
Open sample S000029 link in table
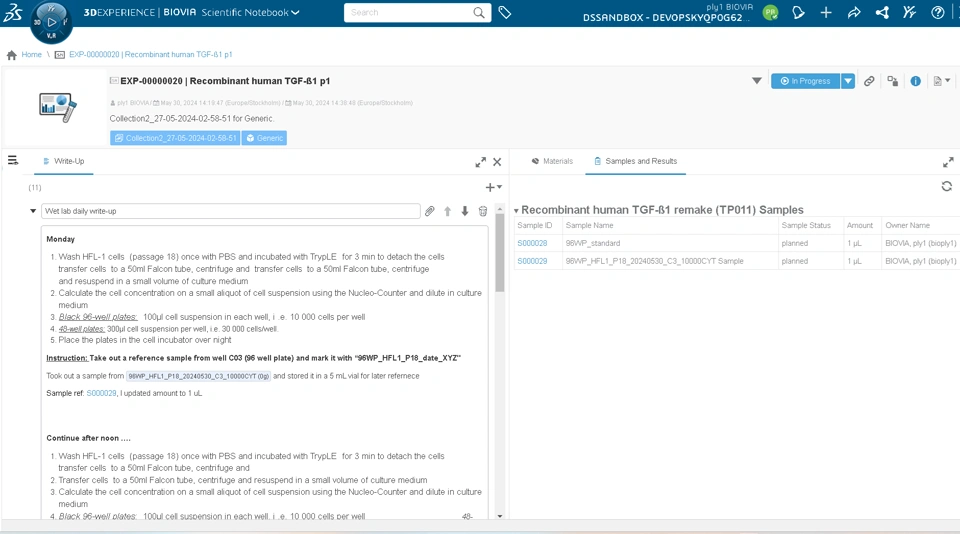point(532,261)
